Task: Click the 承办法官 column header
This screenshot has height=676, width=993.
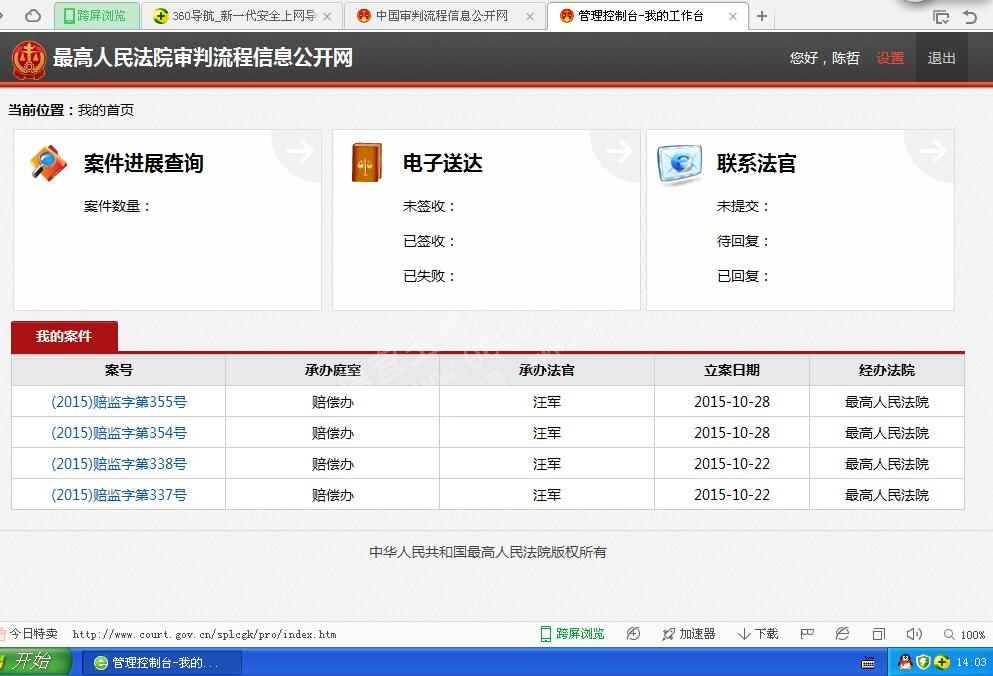Action: click(547, 371)
